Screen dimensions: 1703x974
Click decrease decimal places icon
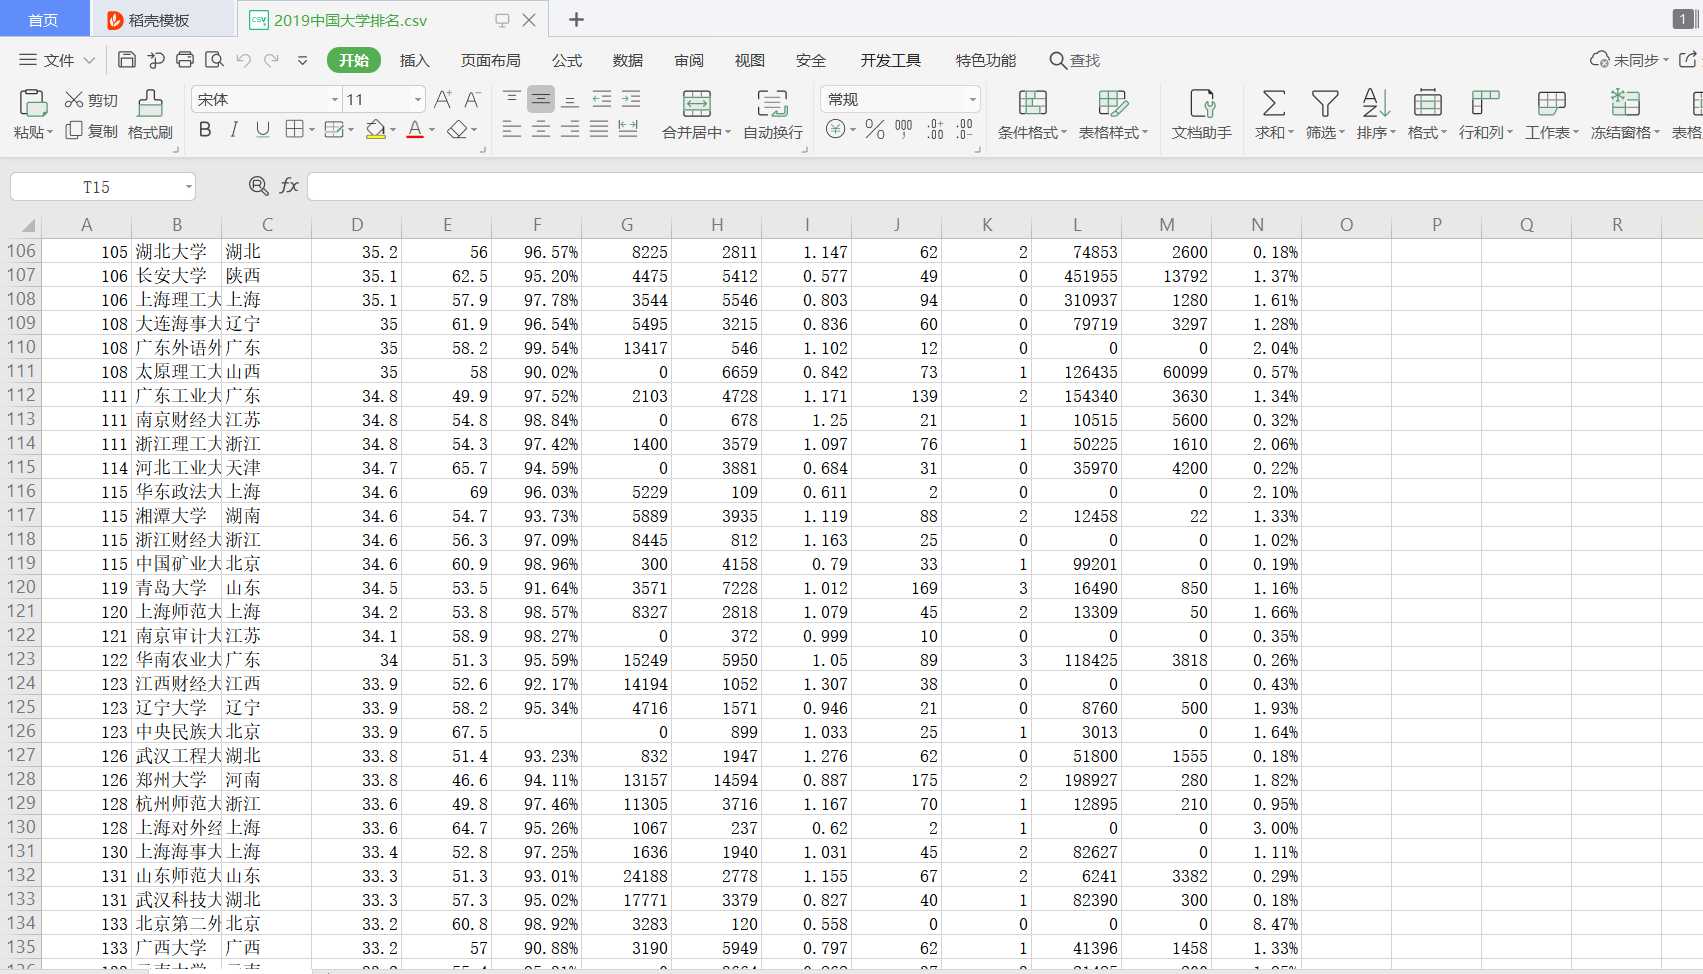tap(964, 129)
